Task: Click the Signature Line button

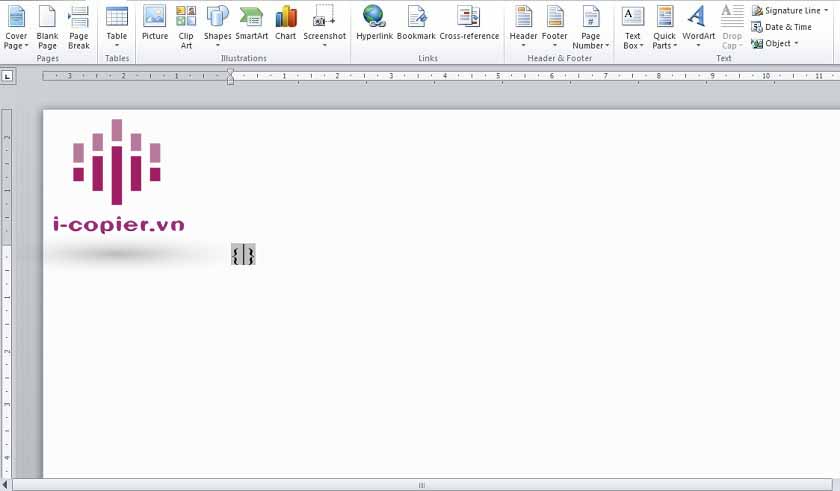Action: tap(788, 10)
